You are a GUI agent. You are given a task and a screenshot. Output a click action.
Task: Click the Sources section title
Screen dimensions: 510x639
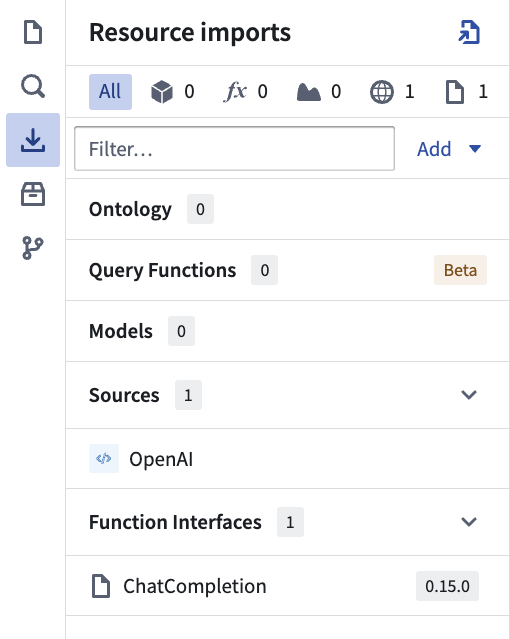pos(124,395)
